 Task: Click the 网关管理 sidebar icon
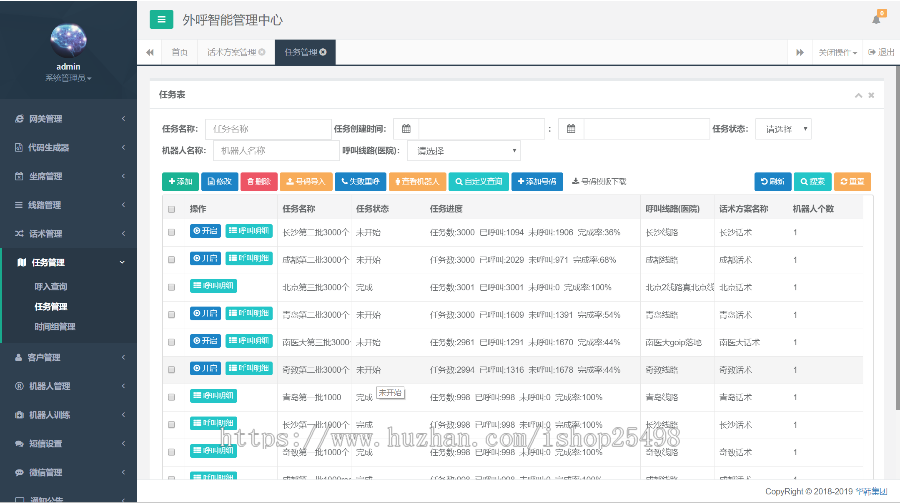(x=19, y=119)
